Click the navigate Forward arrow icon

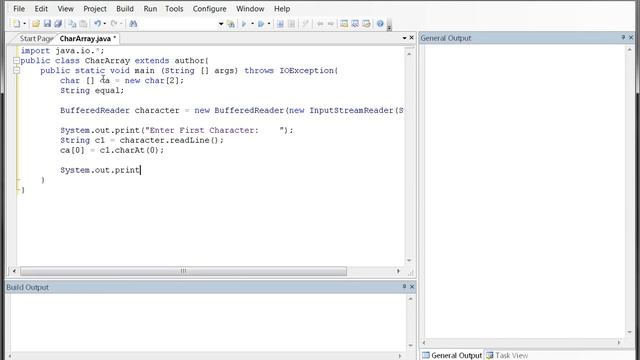click(x=331, y=24)
